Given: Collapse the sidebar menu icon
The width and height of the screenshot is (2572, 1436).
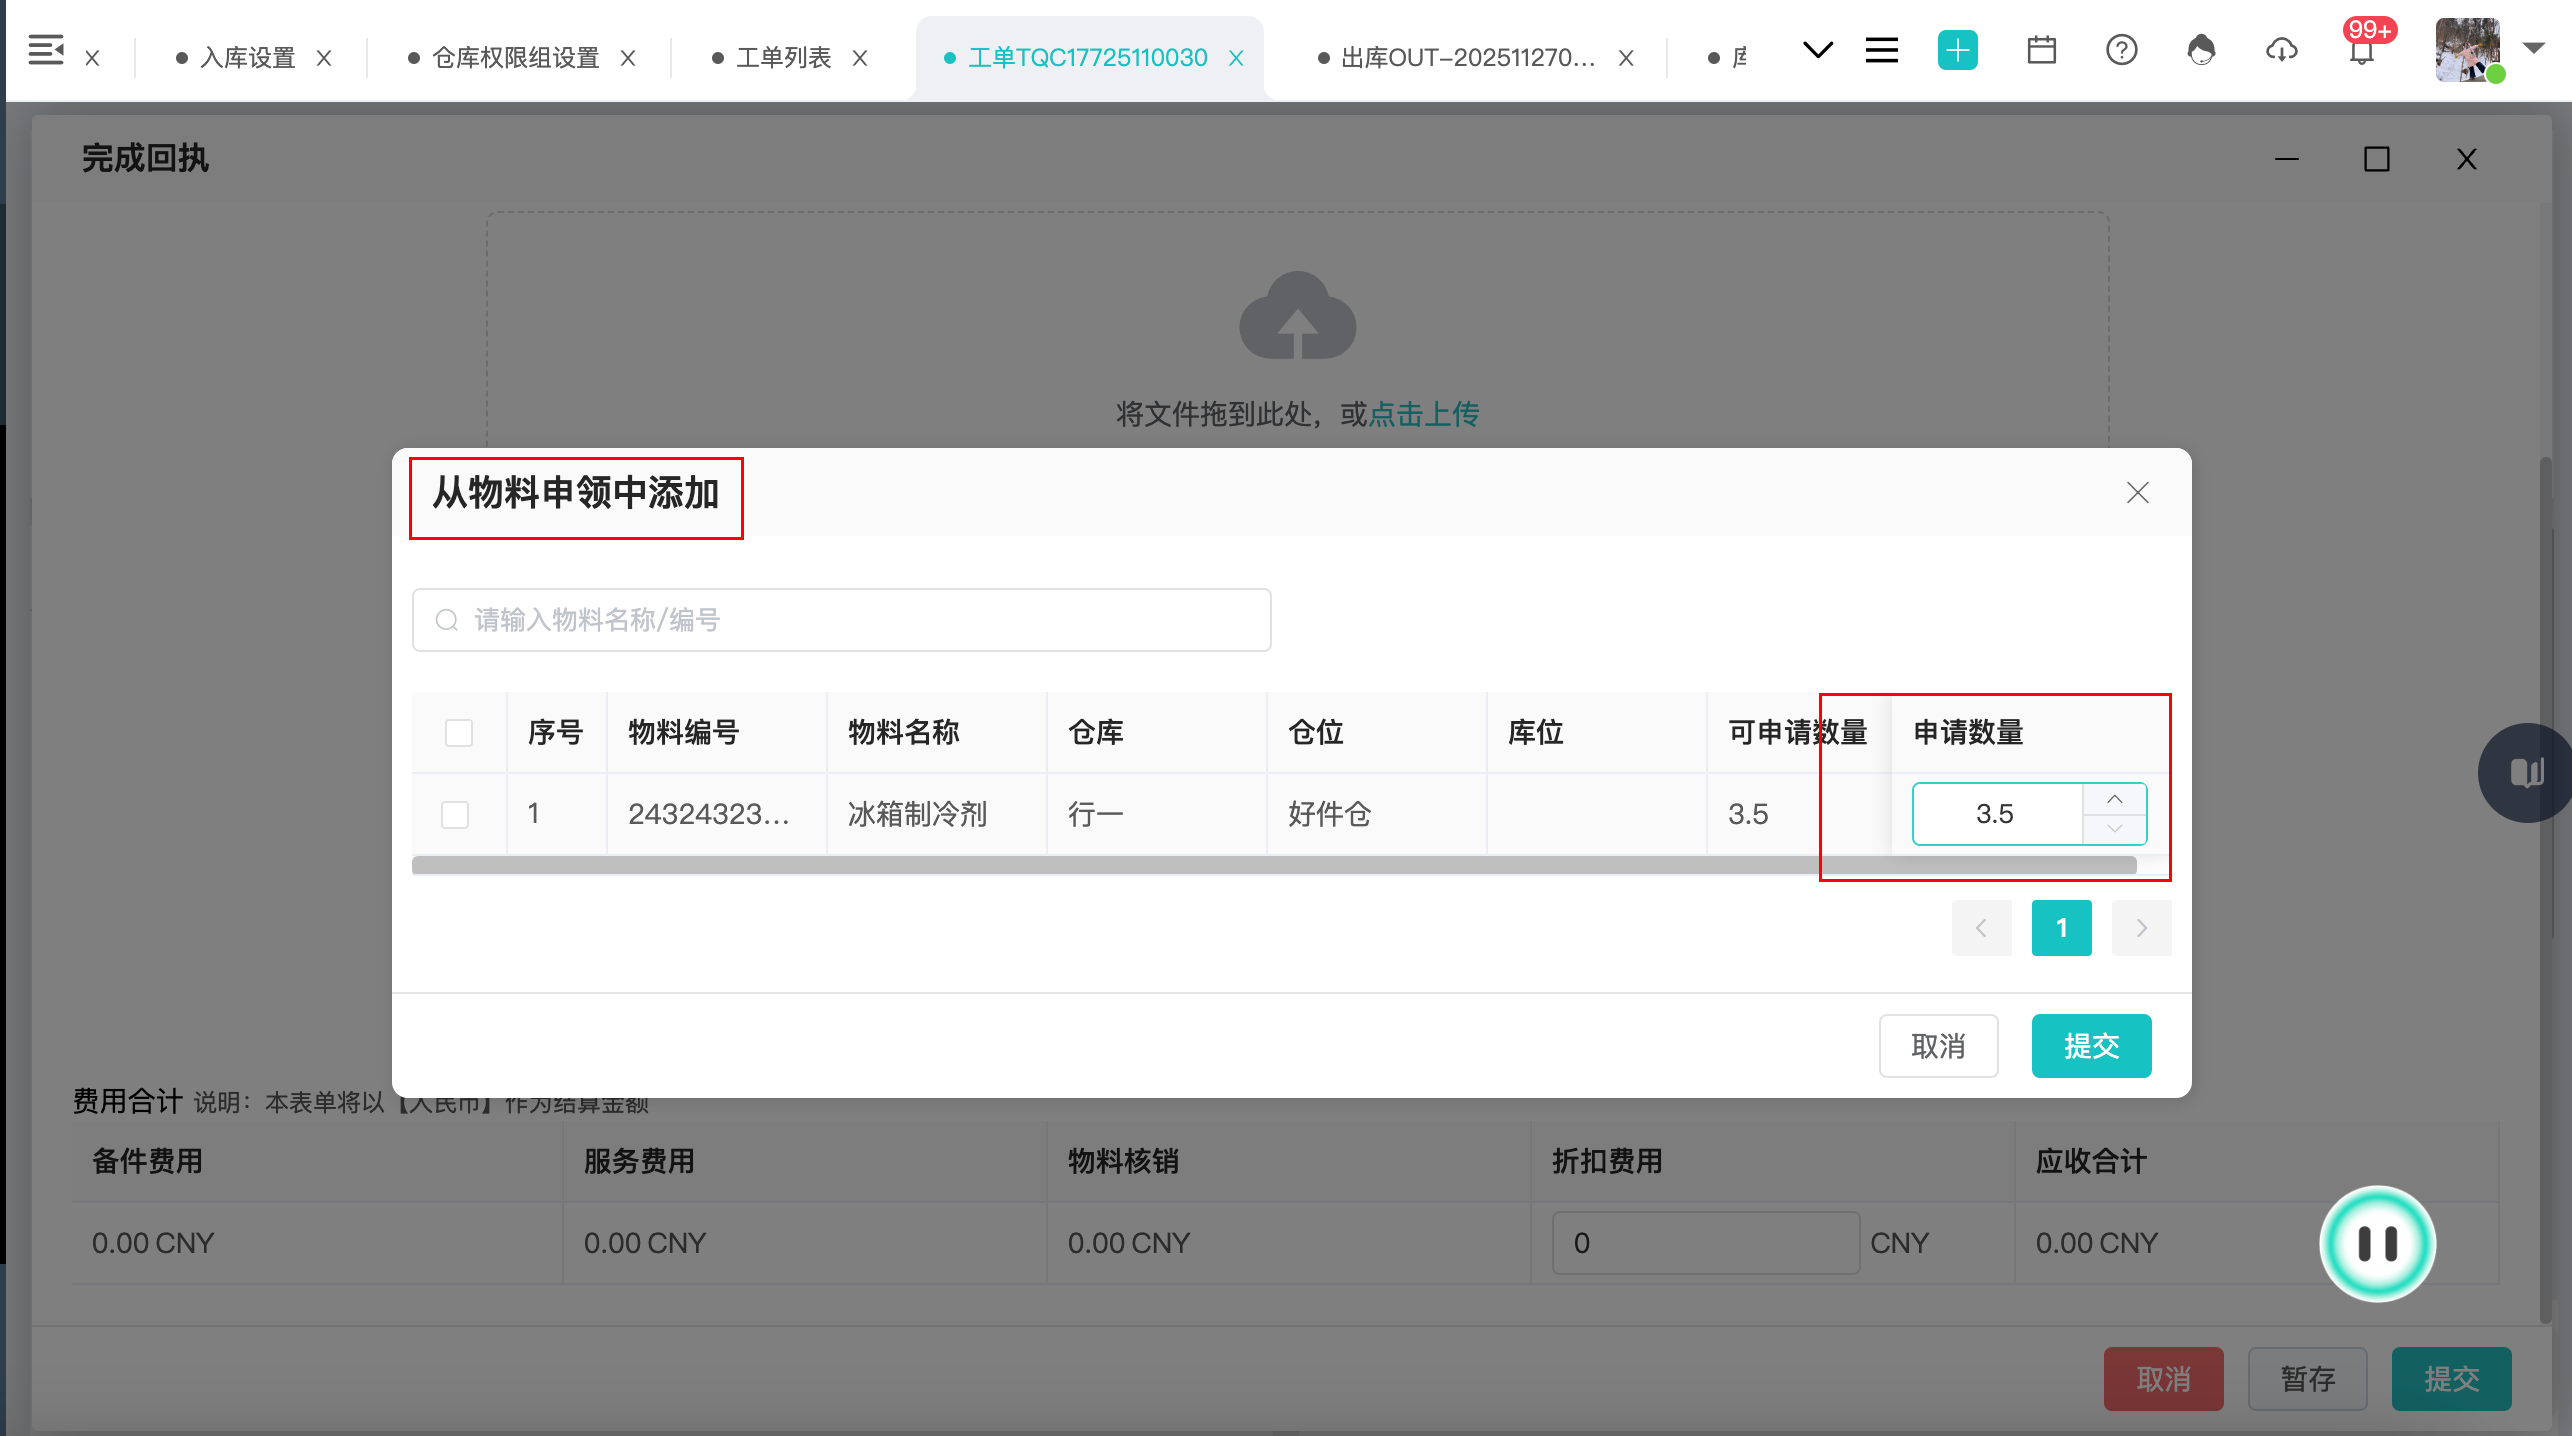Looking at the screenshot, I should pyautogui.click(x=46, y=50).
